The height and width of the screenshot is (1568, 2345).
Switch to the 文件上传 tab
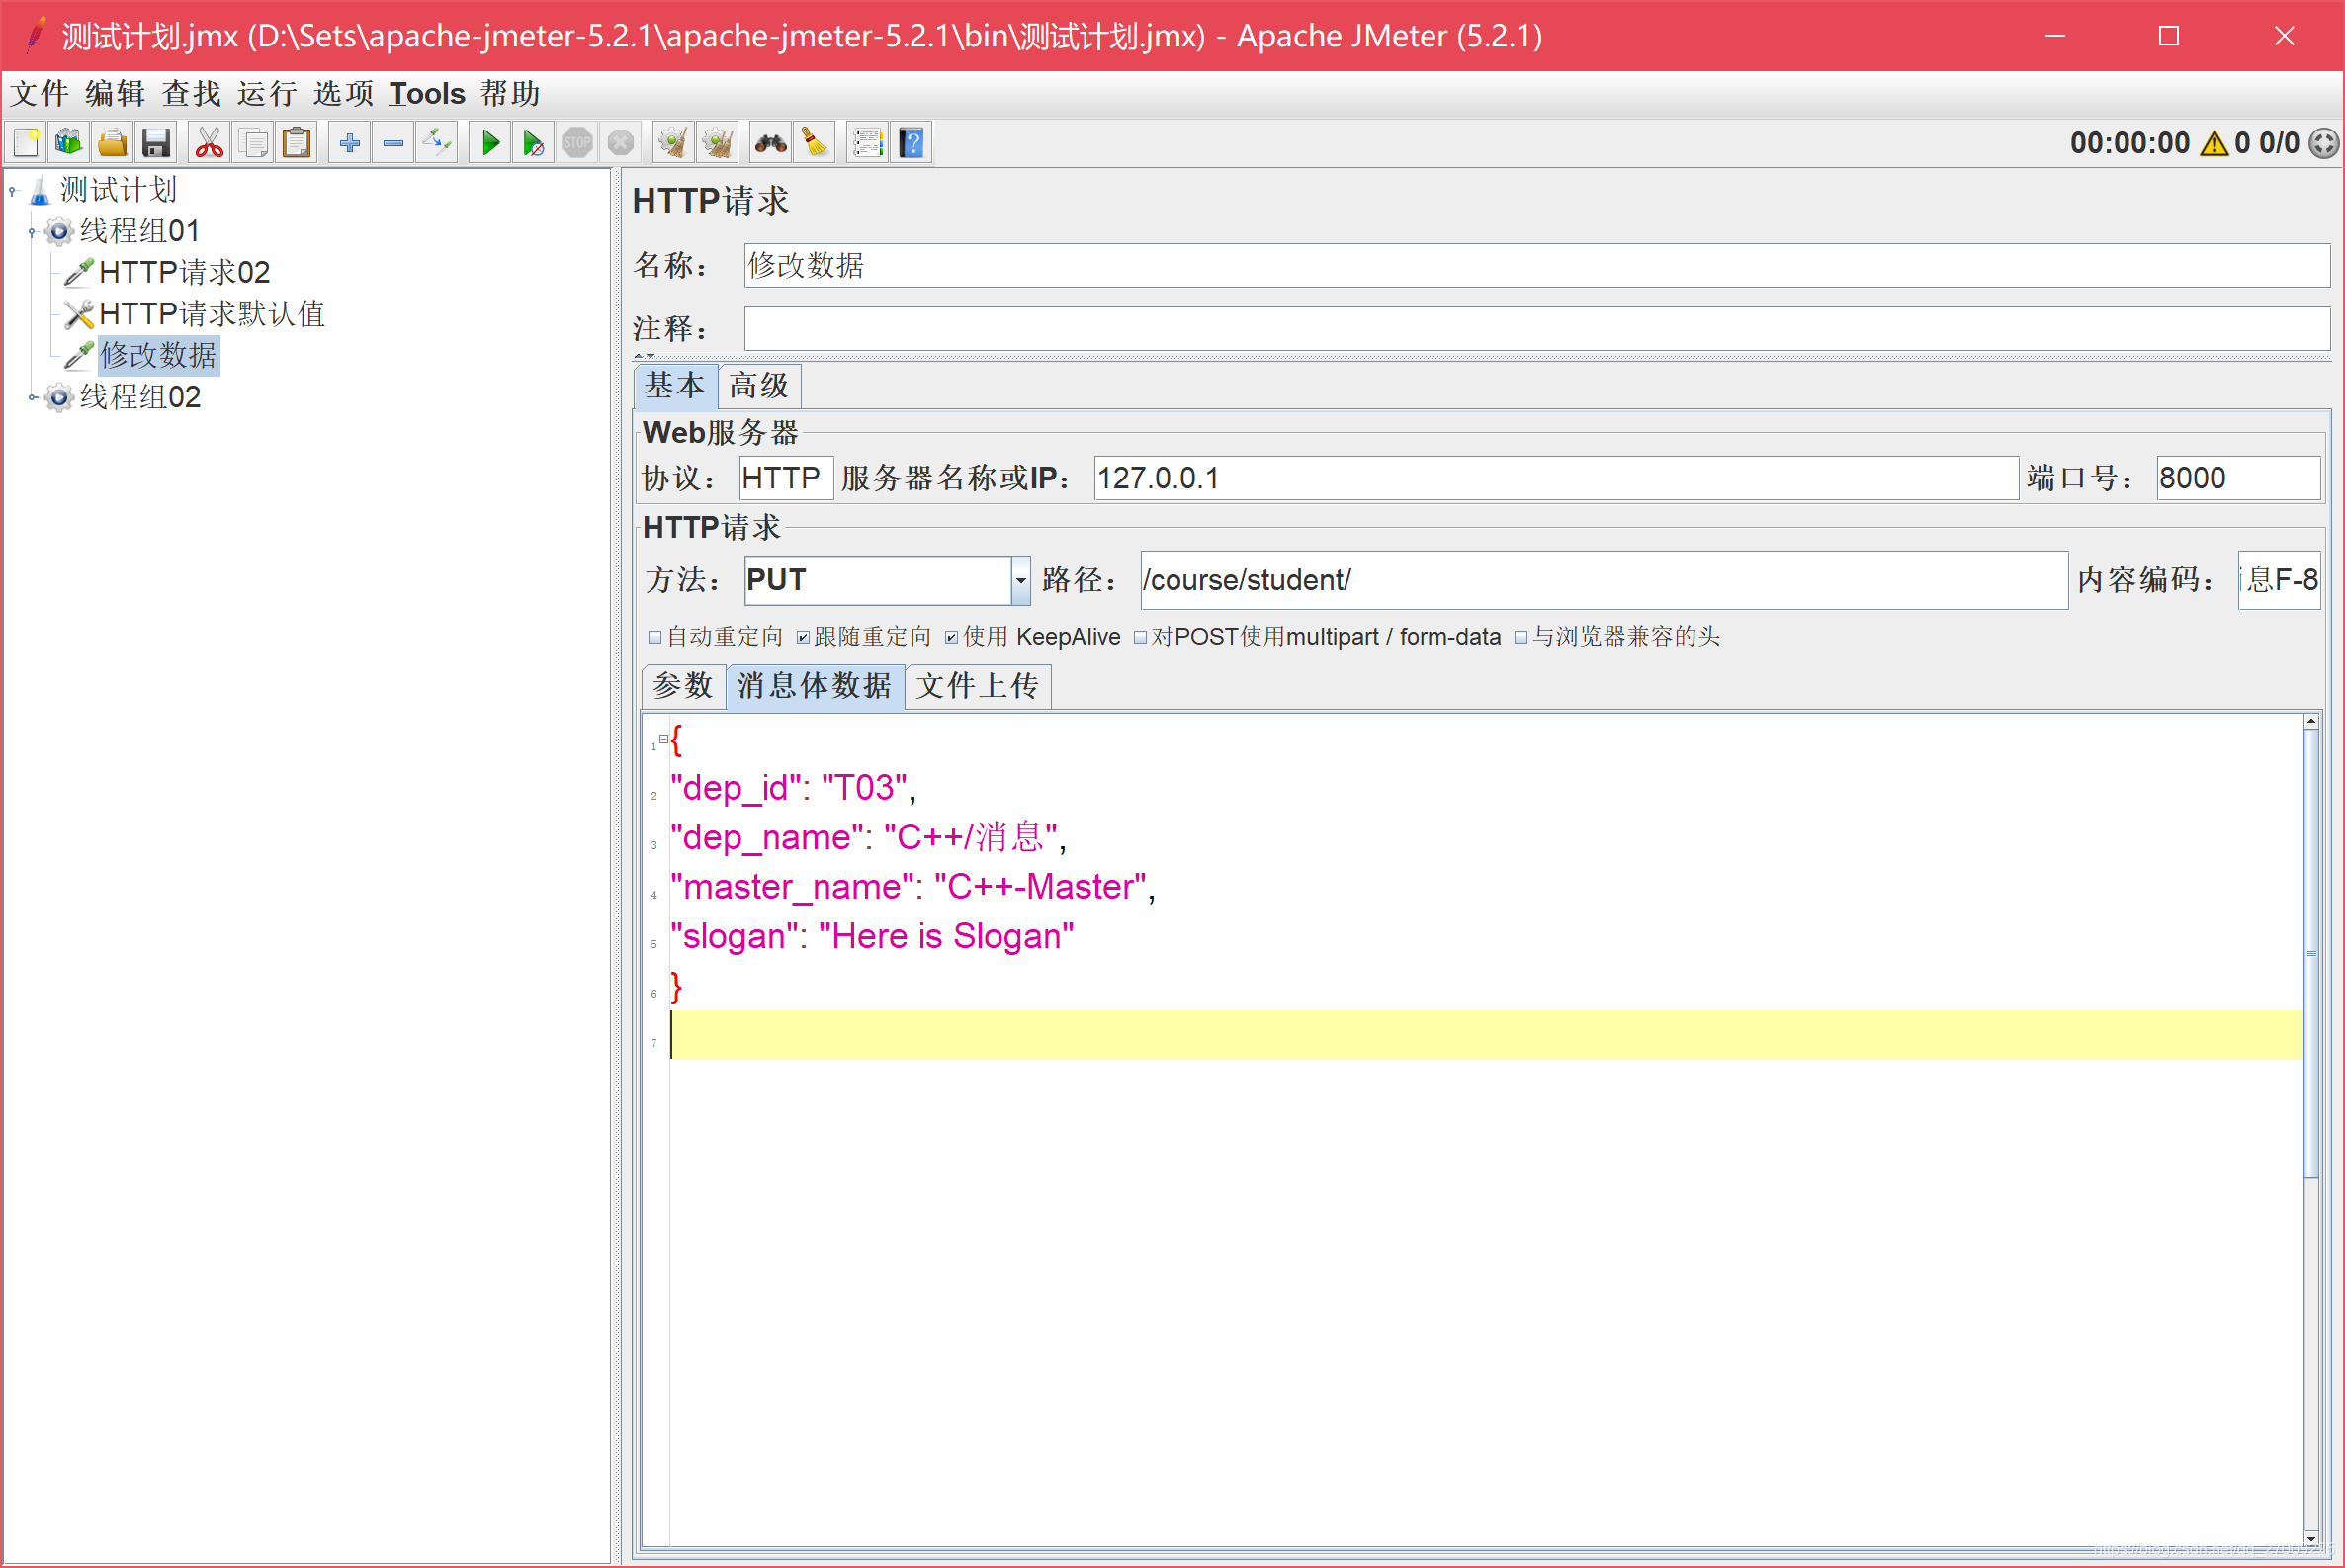tap(978, 686)
